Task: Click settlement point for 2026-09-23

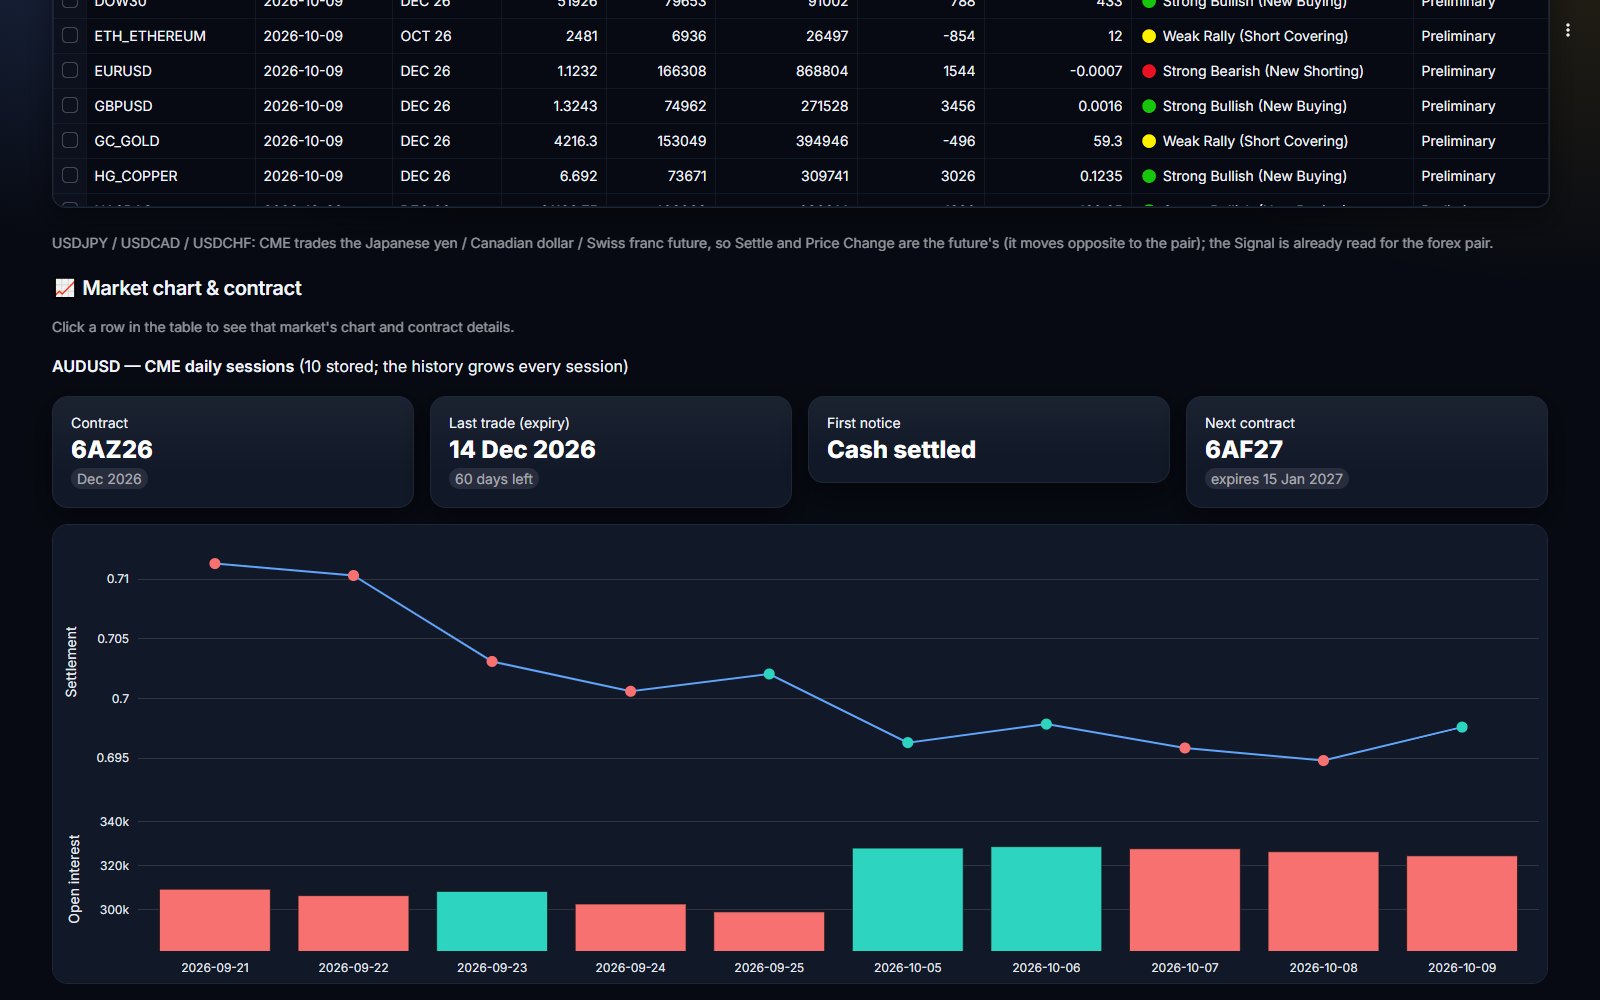Action: pos(492,662)
